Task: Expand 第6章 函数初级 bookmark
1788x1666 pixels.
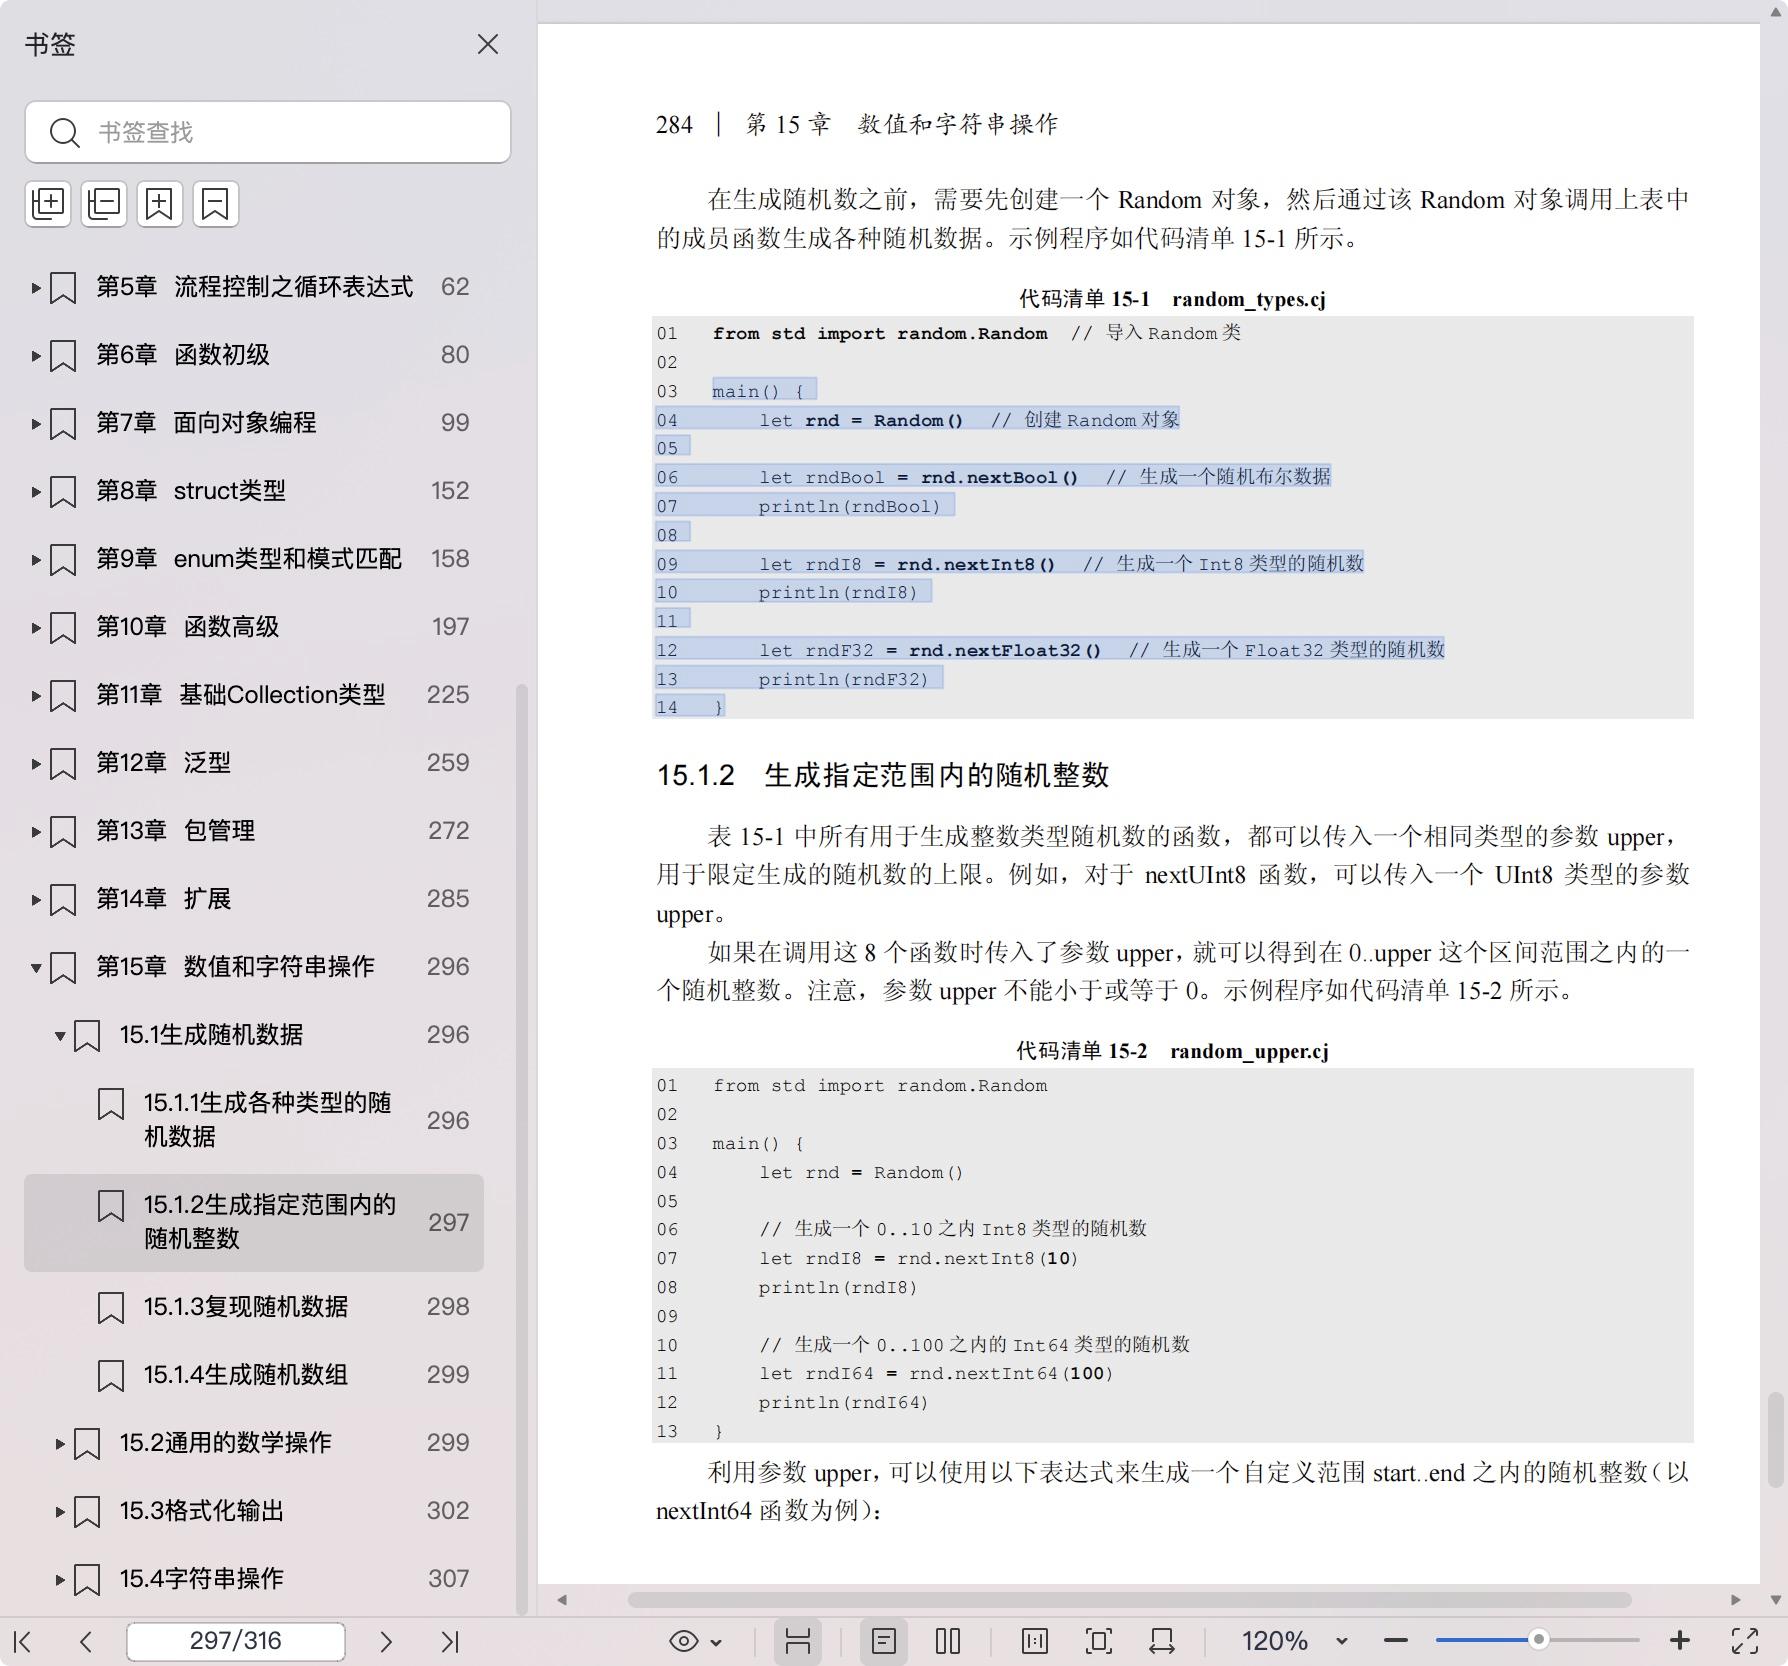Action: (36, 356)
